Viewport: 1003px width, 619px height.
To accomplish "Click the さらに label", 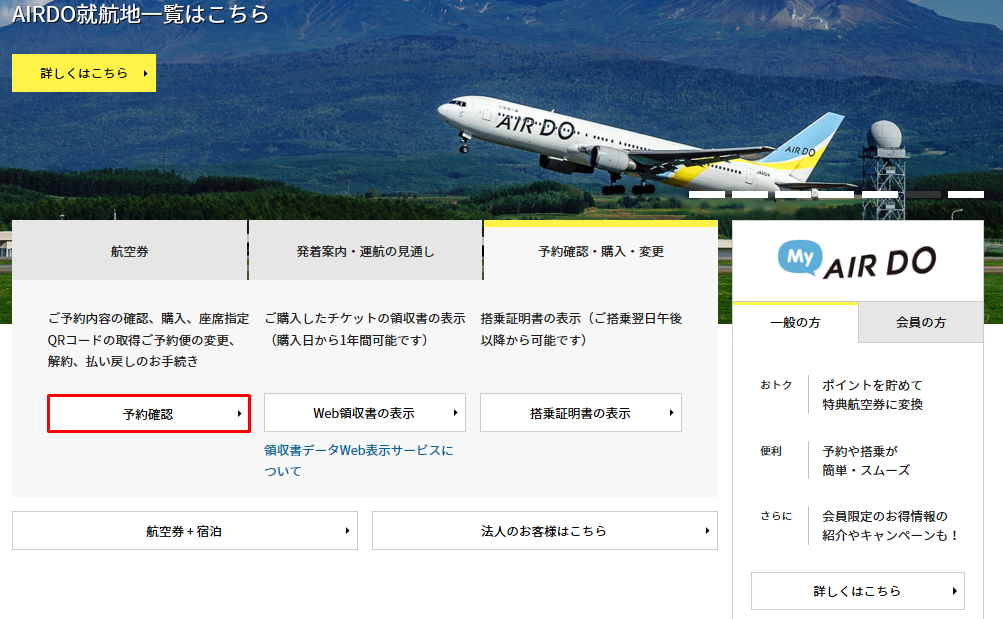I will pyautogui.click(x=776, y=516).
